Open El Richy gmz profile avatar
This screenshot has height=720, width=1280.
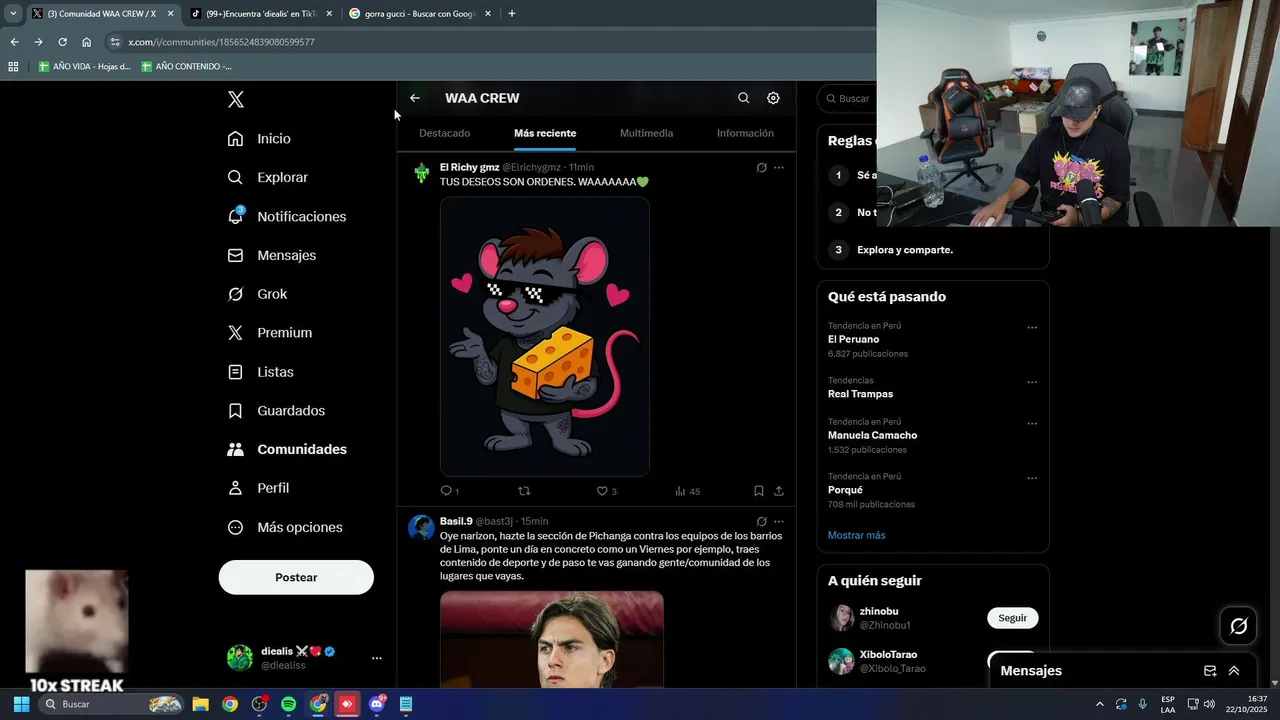[x=422, y=174]
